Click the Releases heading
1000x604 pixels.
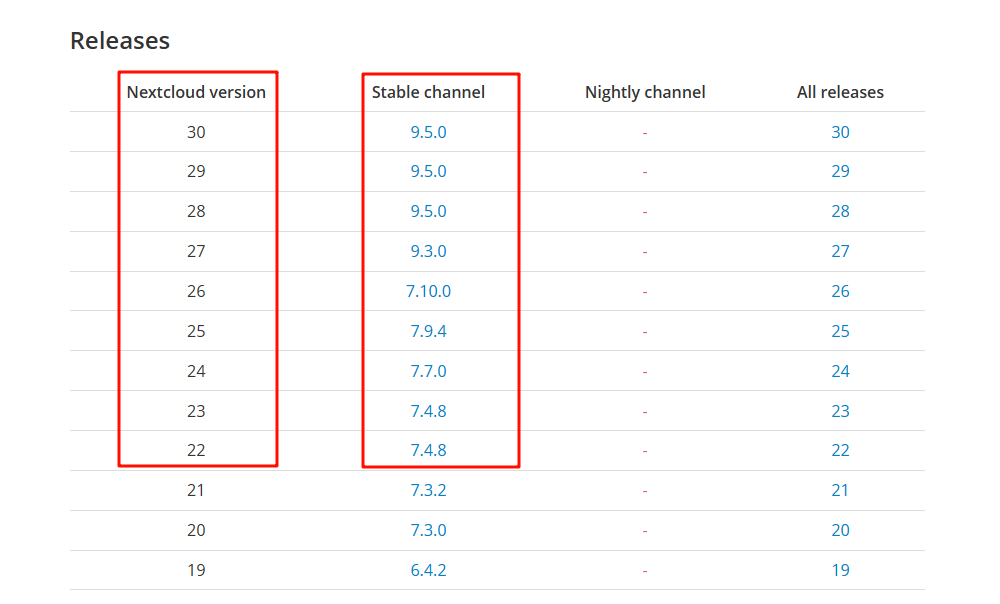(x=120, y=41)
